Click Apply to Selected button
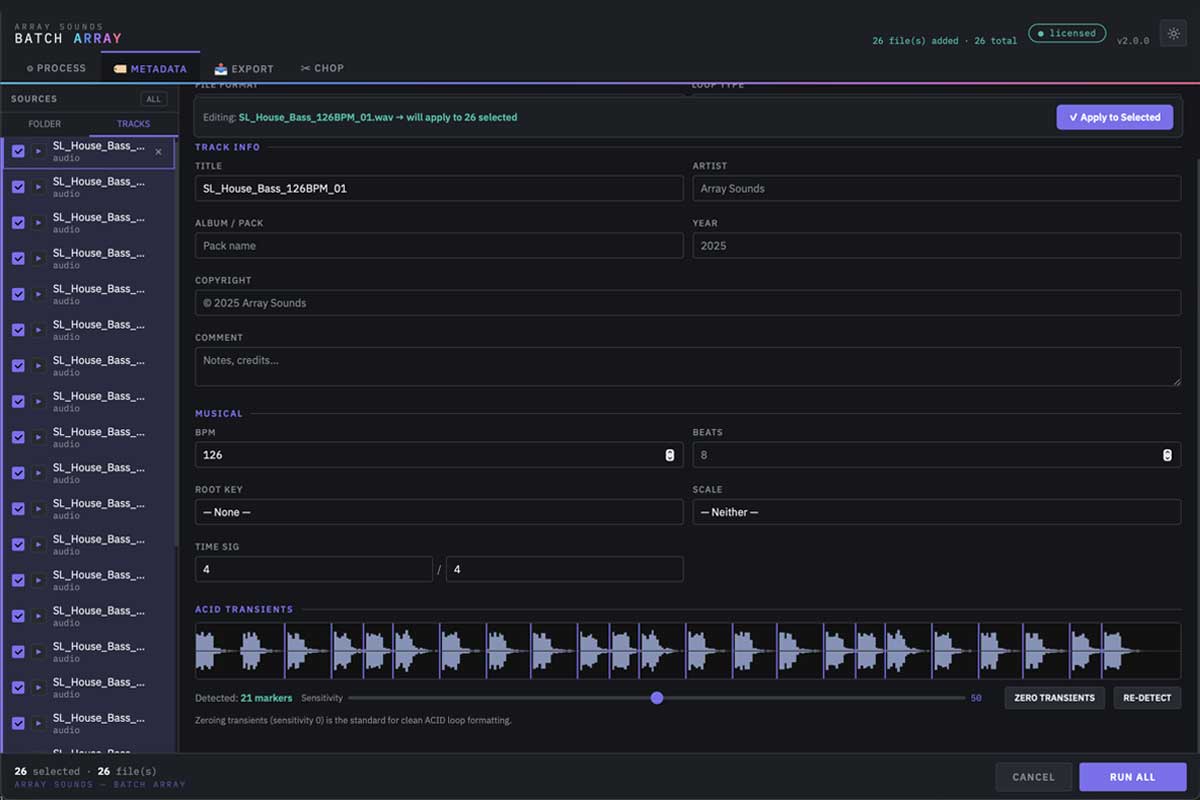The height and width of the screenshot is (800, 1200). tap(1115, 117)
